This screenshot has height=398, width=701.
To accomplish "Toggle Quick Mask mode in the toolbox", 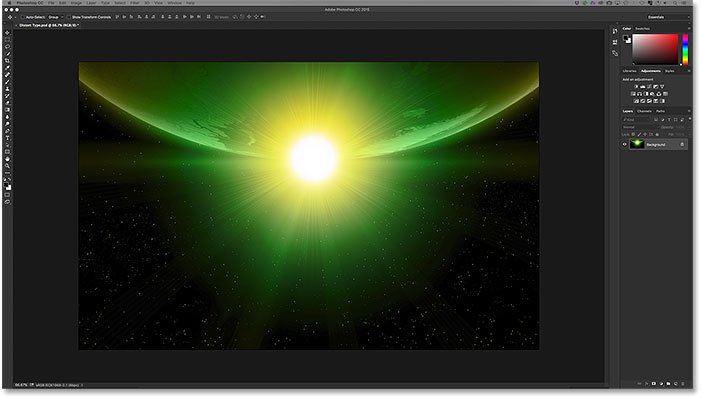I will coord(8,195).
